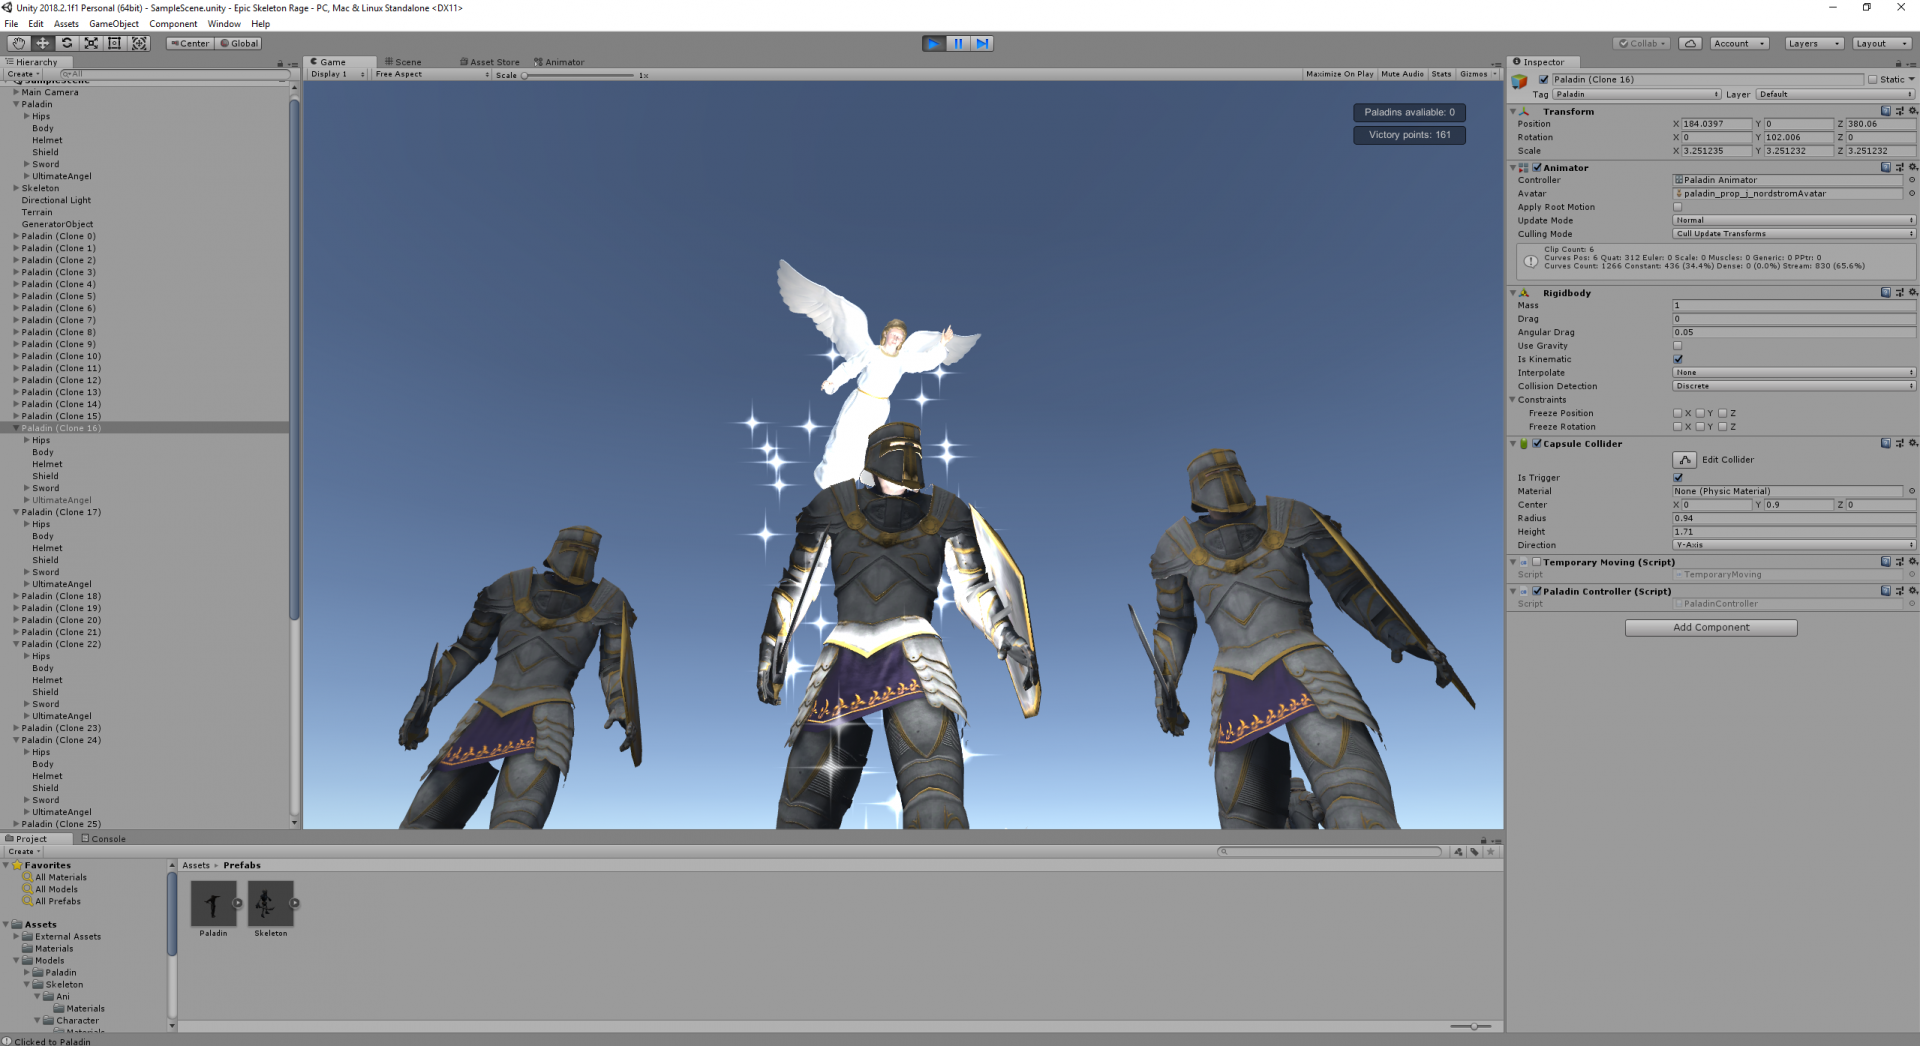Switch to the Scene tab
The image size is (1920, 1046).
click(404, 61)
